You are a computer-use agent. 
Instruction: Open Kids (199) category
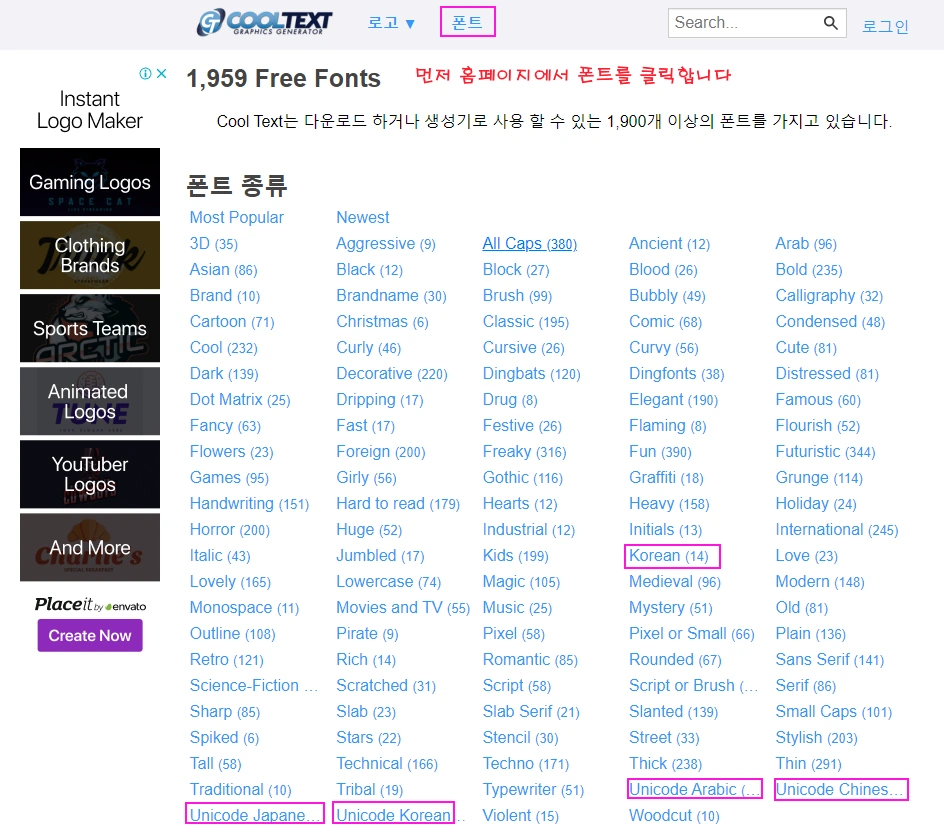pos(515,556)
